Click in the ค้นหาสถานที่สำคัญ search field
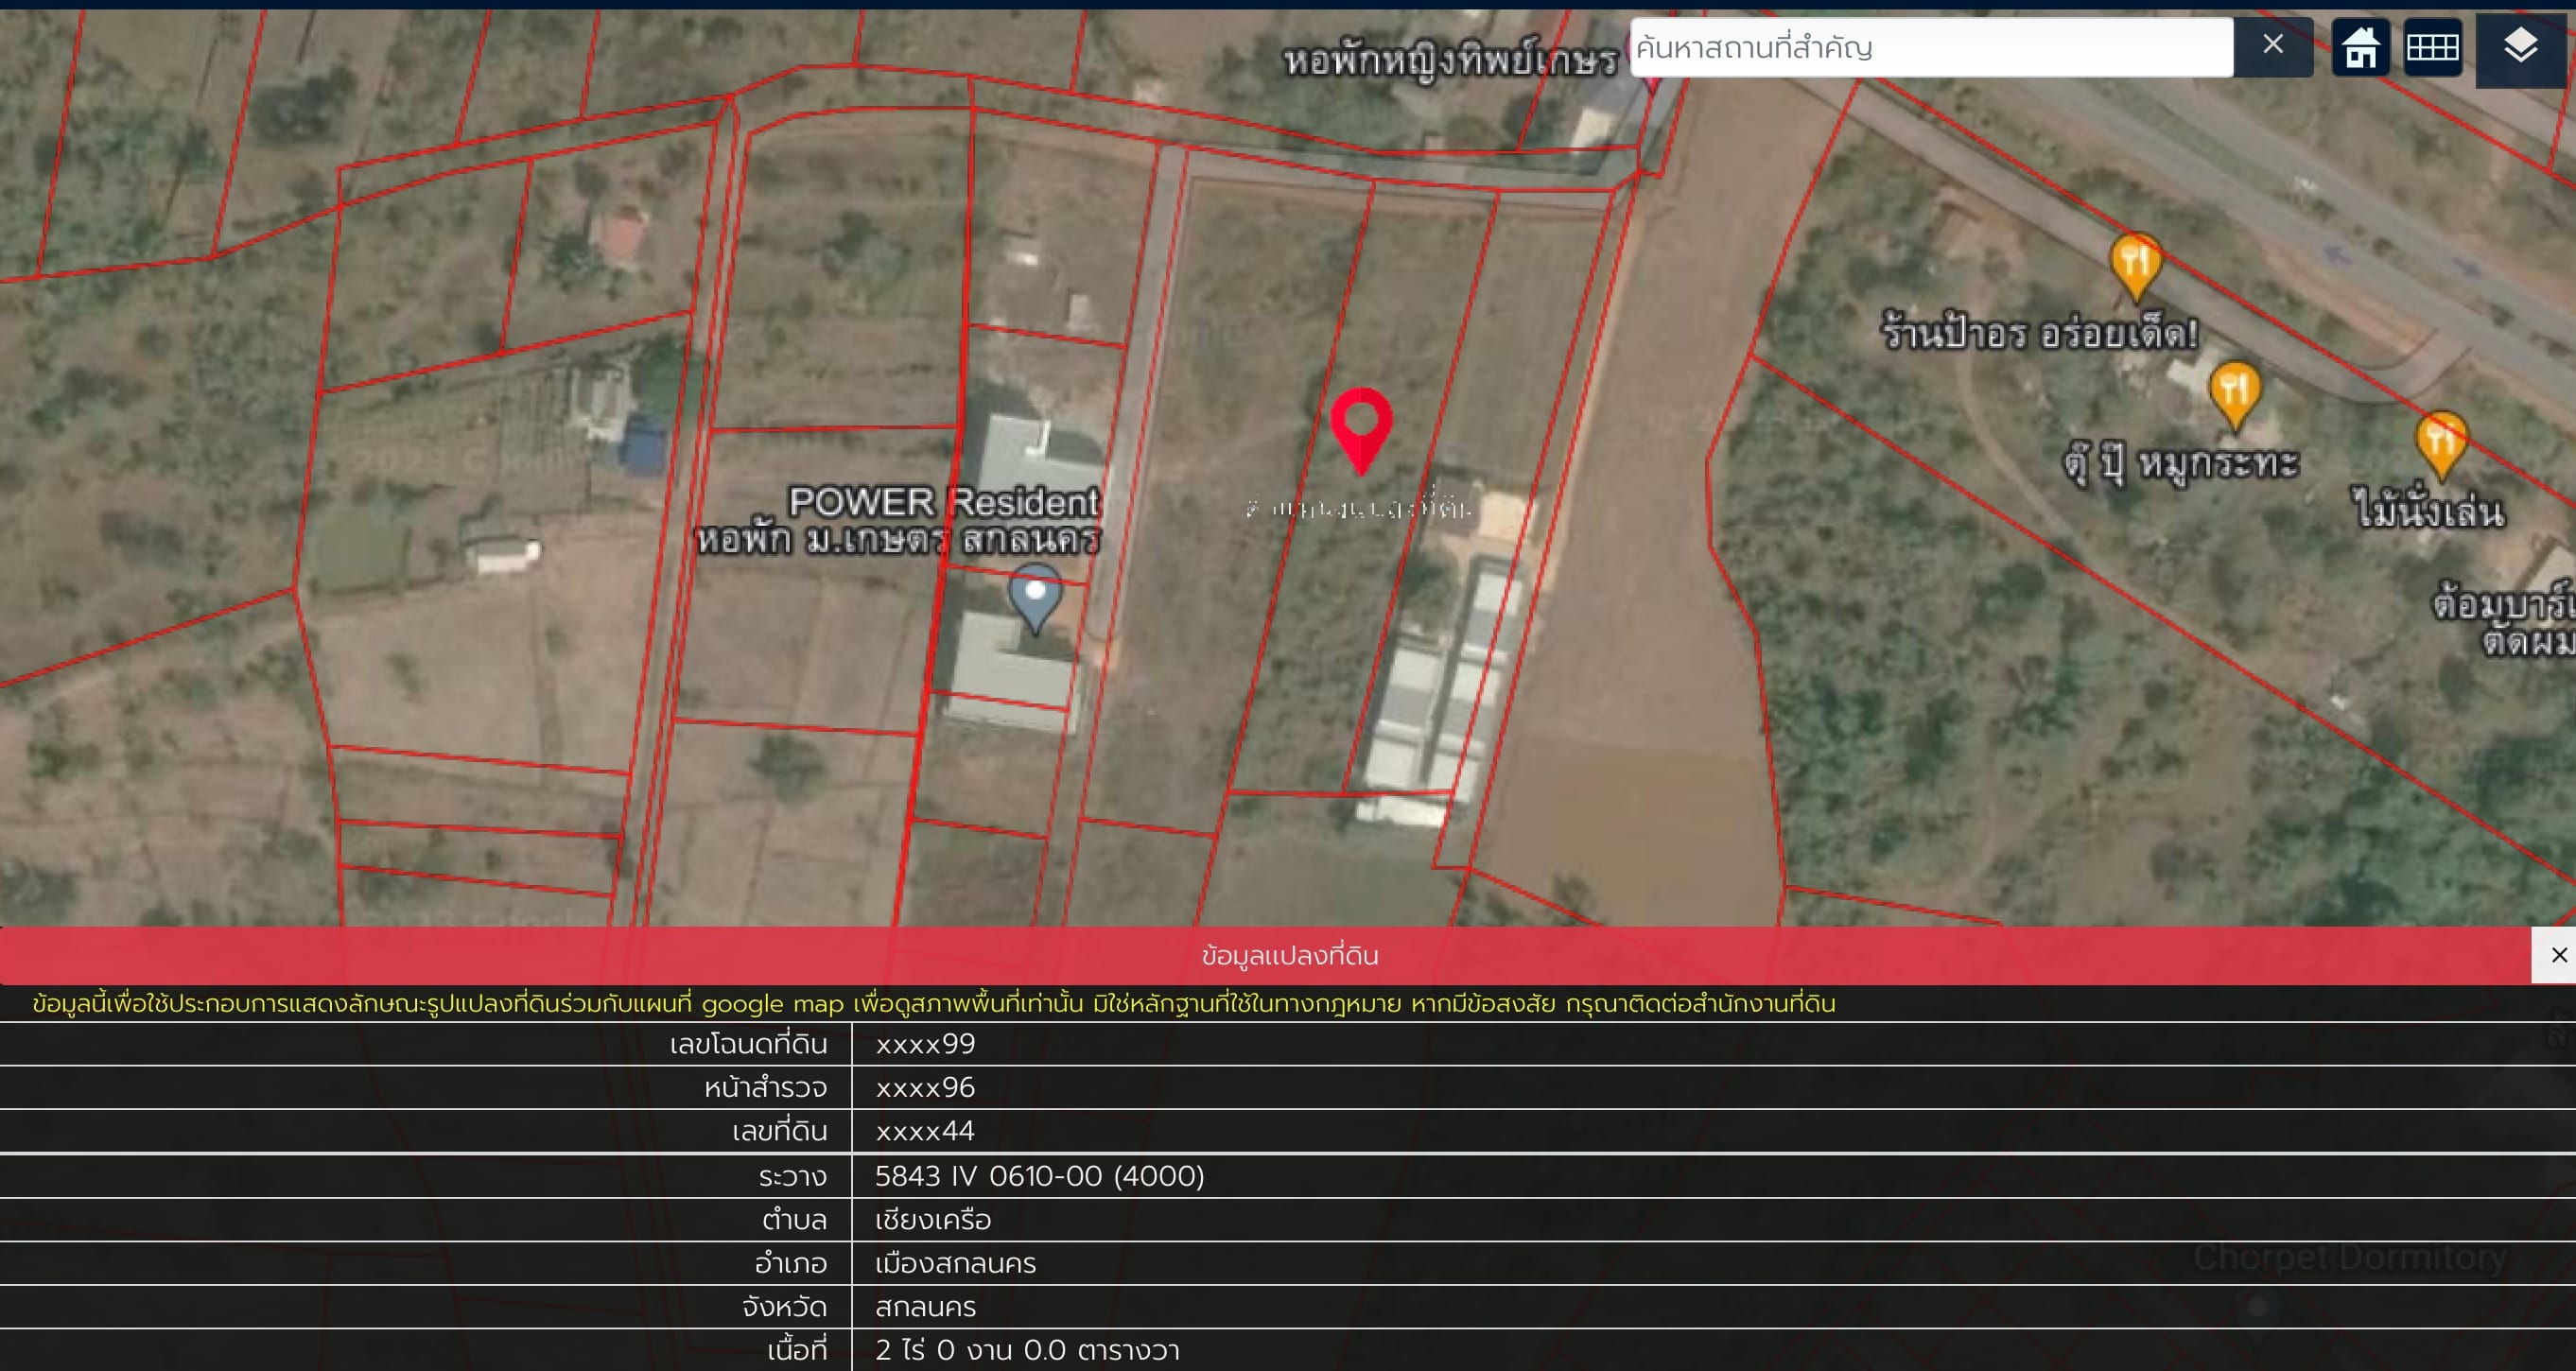The image size is (2576, 1371). (1930, 47)
